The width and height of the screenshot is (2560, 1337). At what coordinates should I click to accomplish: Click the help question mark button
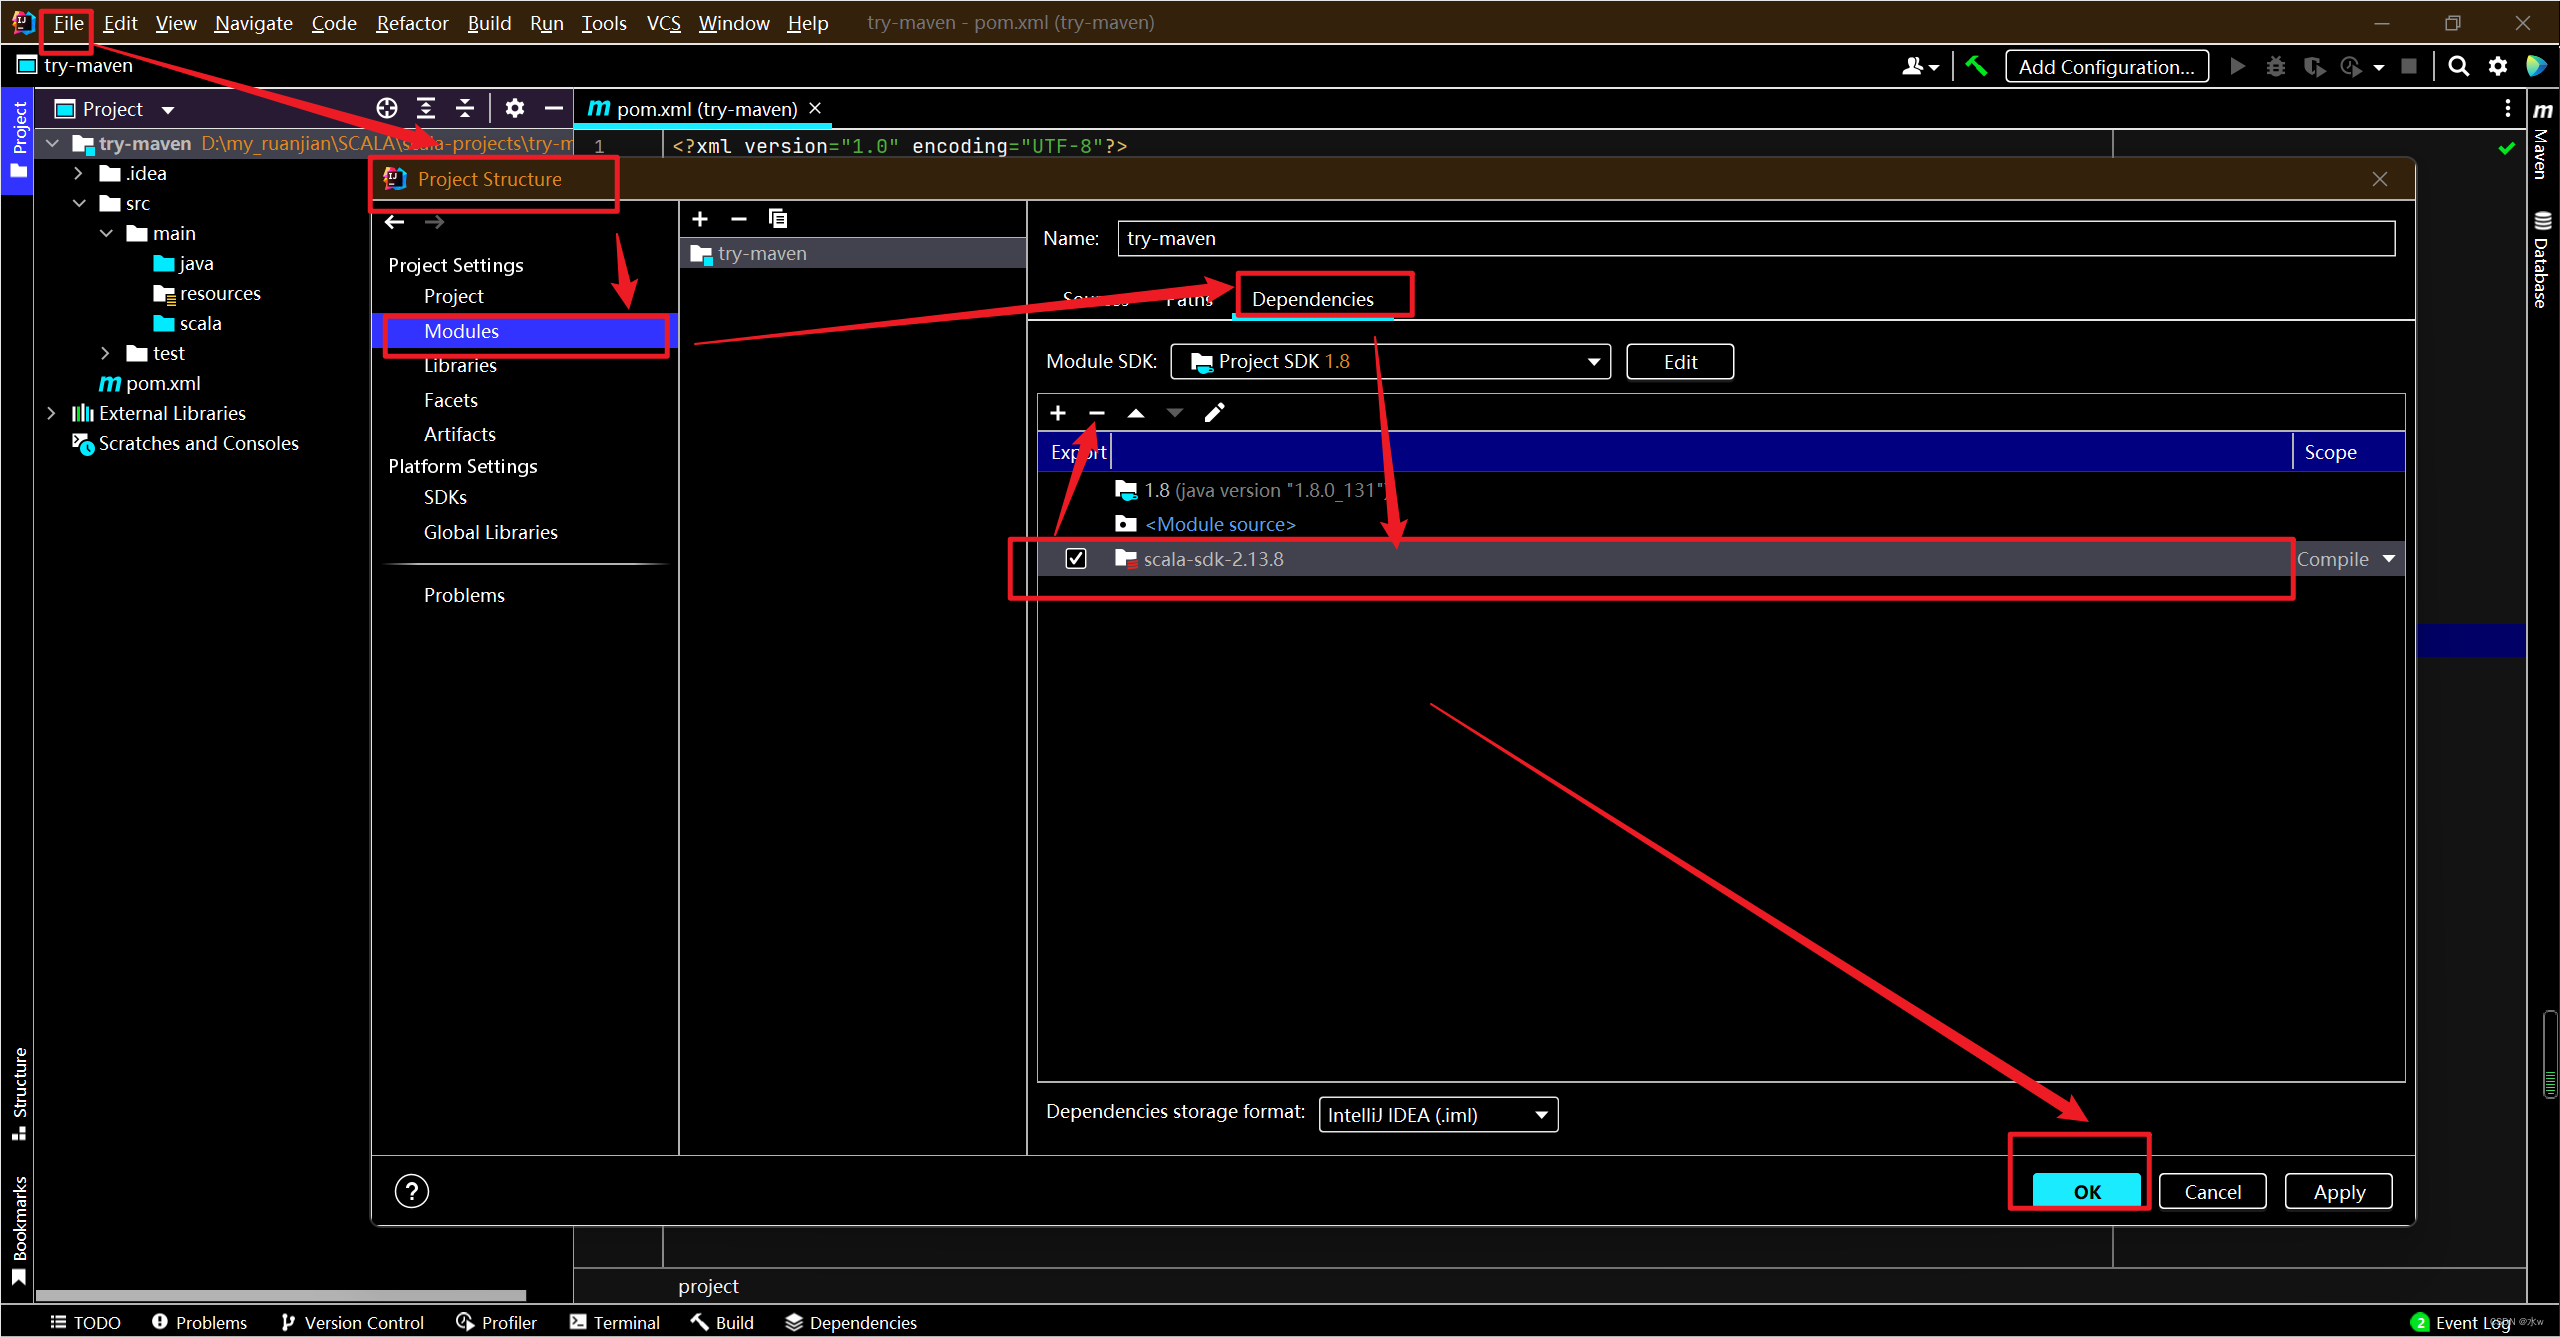point(412,1191)
